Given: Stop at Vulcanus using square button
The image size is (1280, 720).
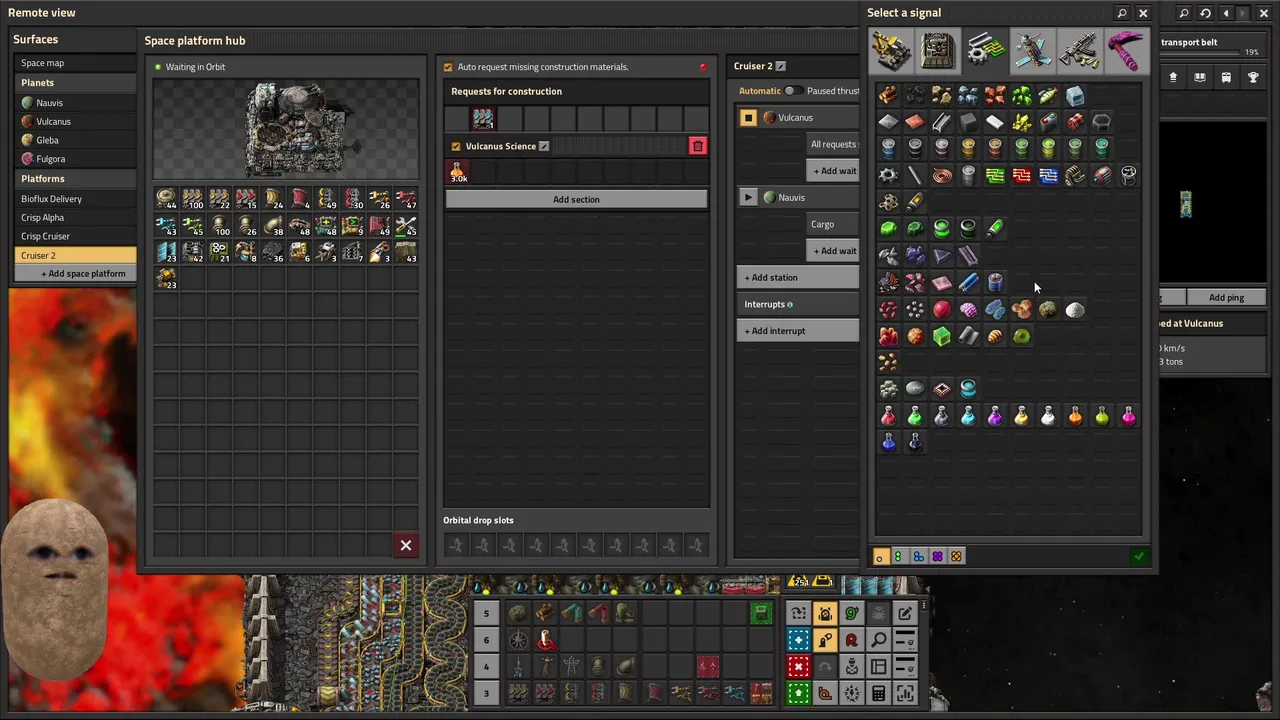Looking at the screenshot, I should point(748,118).
